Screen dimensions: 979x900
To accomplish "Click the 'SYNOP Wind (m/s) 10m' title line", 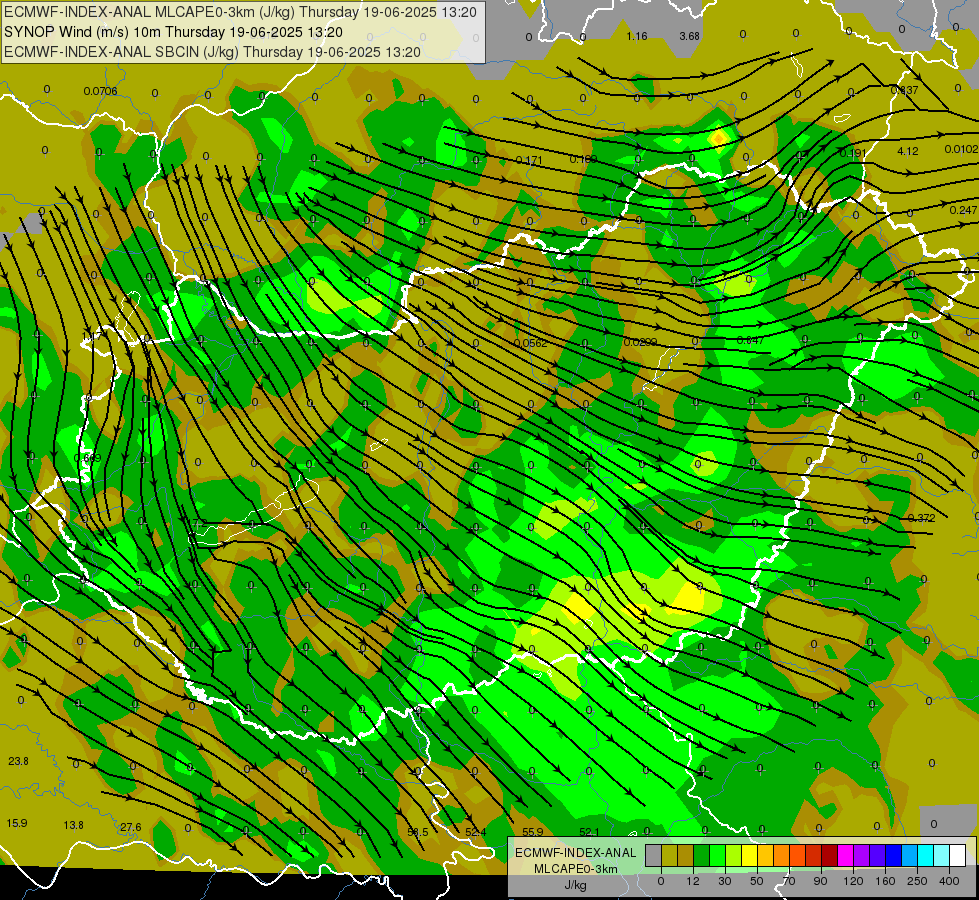I will tap(173, 32).
